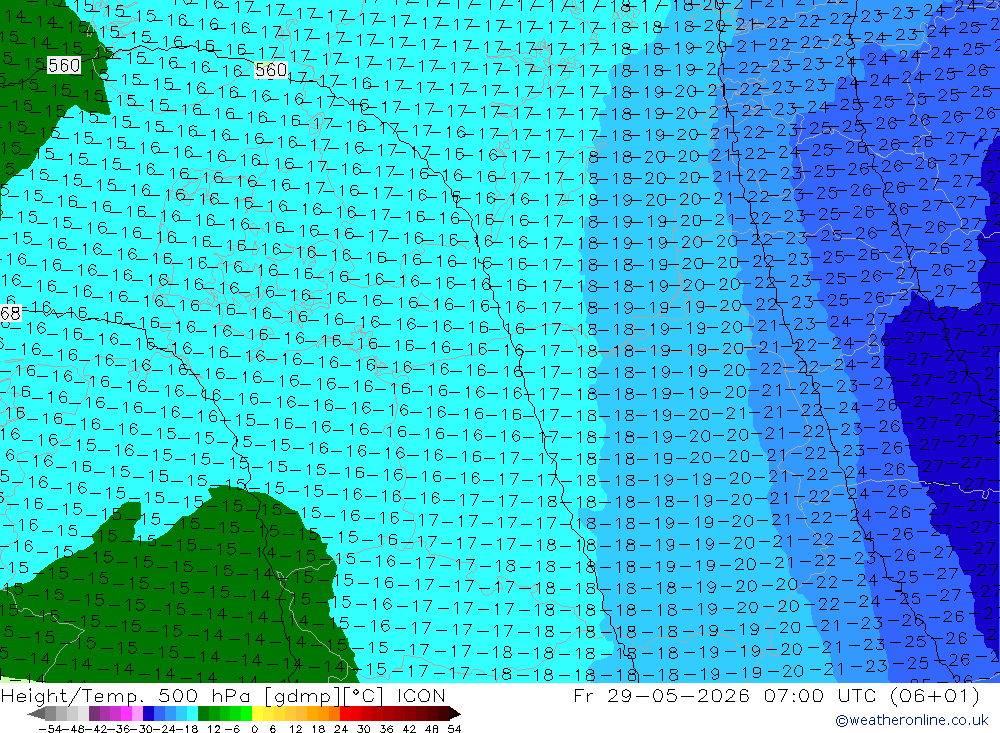Click the '54' legend value at the warm end
This screenshot has width=1000, height=733.
(x=454, y=729)
